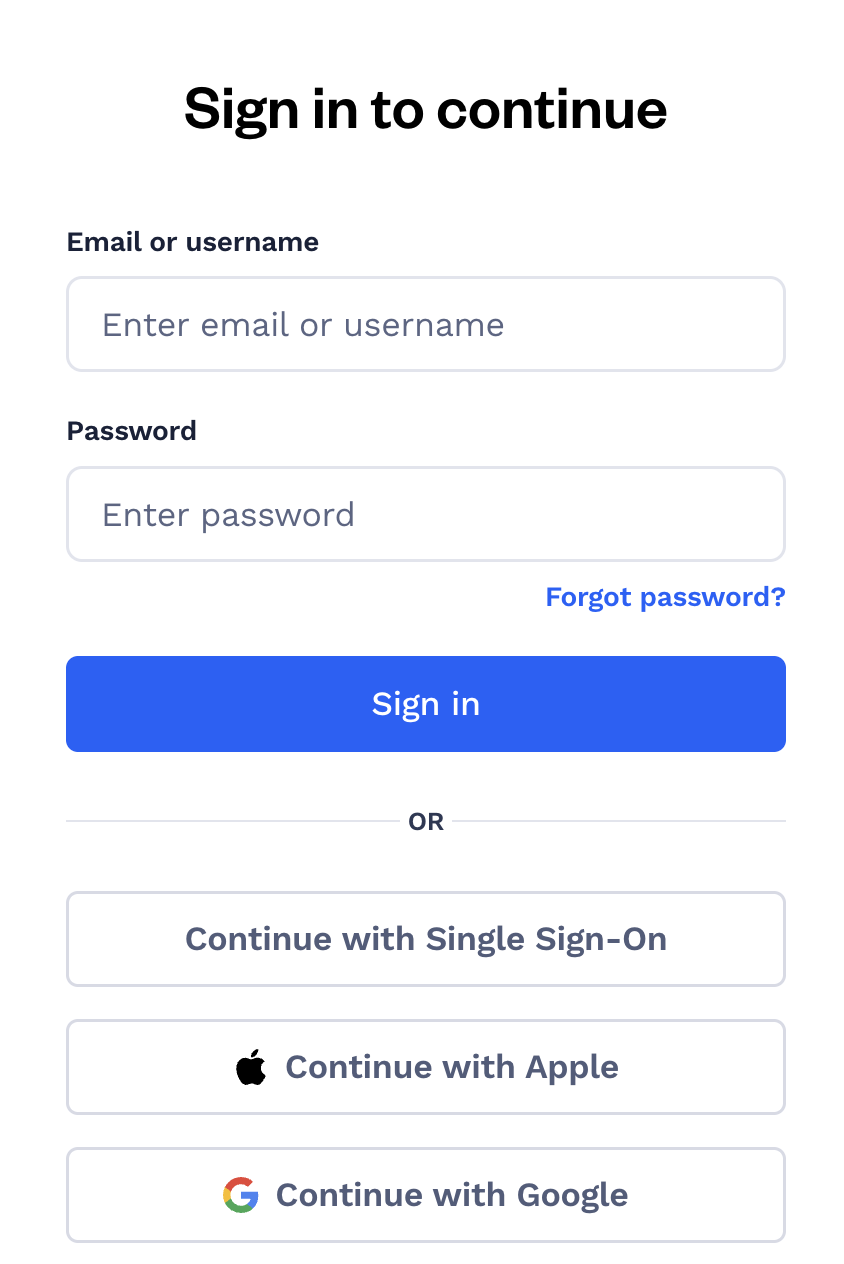The height and width of the screenshot is (1264, 844).
Task: Choose Continue with Single Sign-On
Action: point(426,939)
